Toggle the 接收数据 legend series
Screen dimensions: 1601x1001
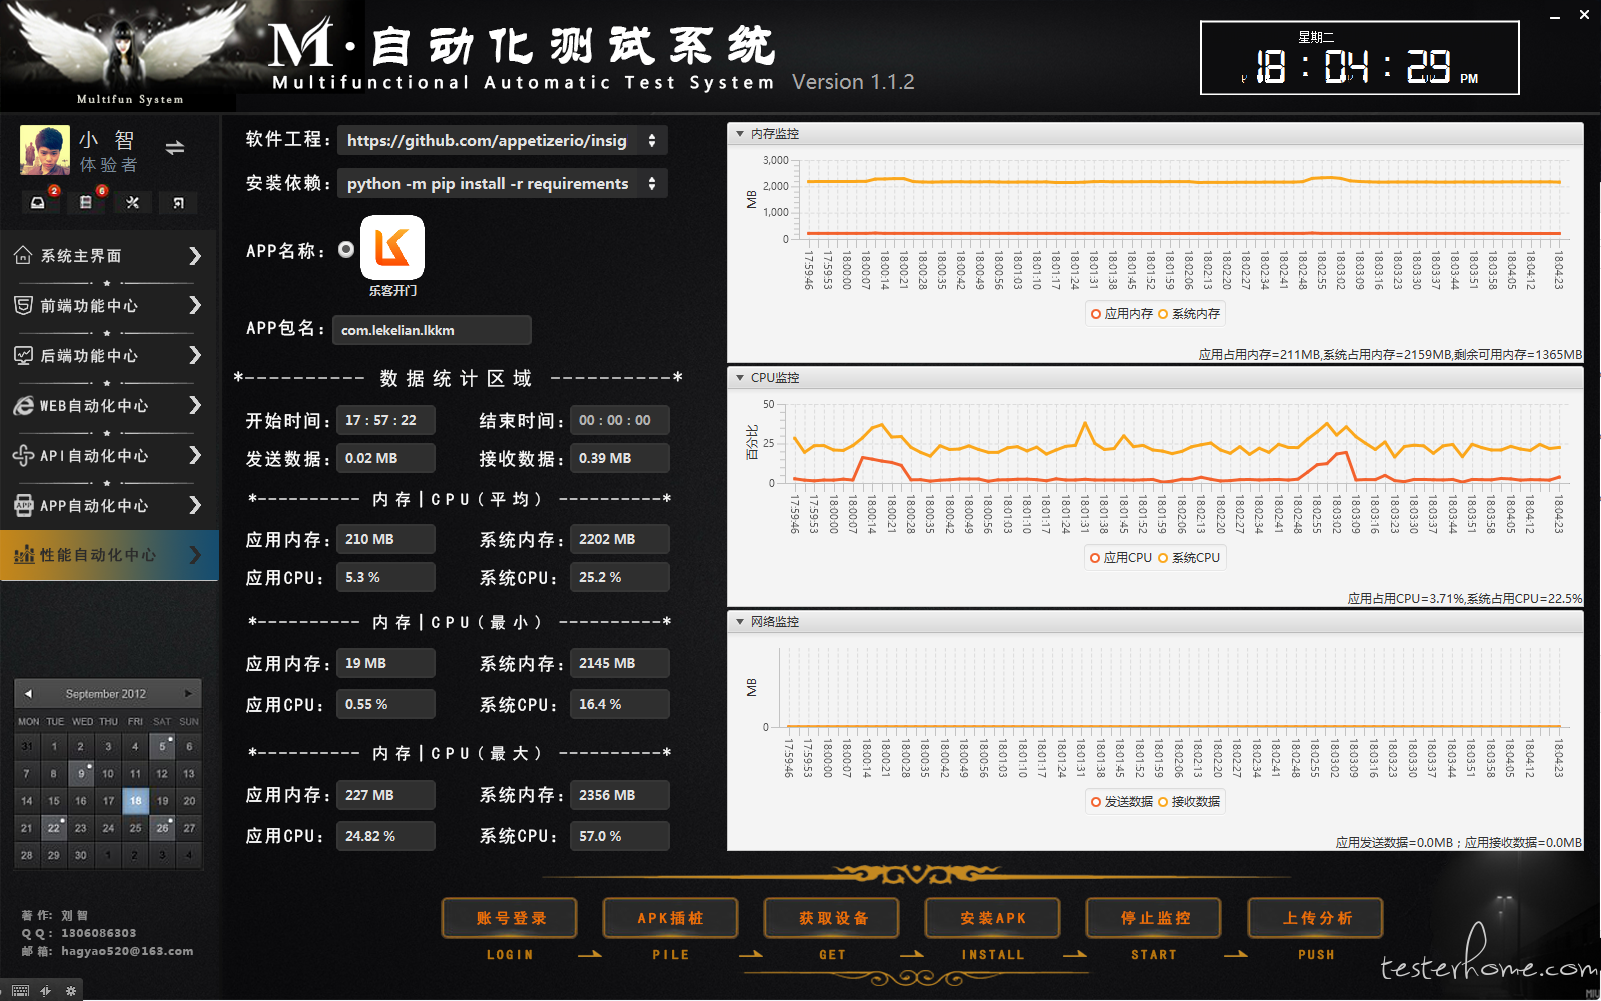tap(1189, 802)
